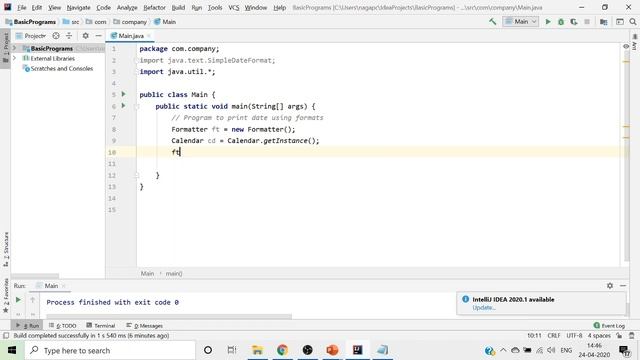Click the 4 spaces indent selector

click(x=599, y=336)
